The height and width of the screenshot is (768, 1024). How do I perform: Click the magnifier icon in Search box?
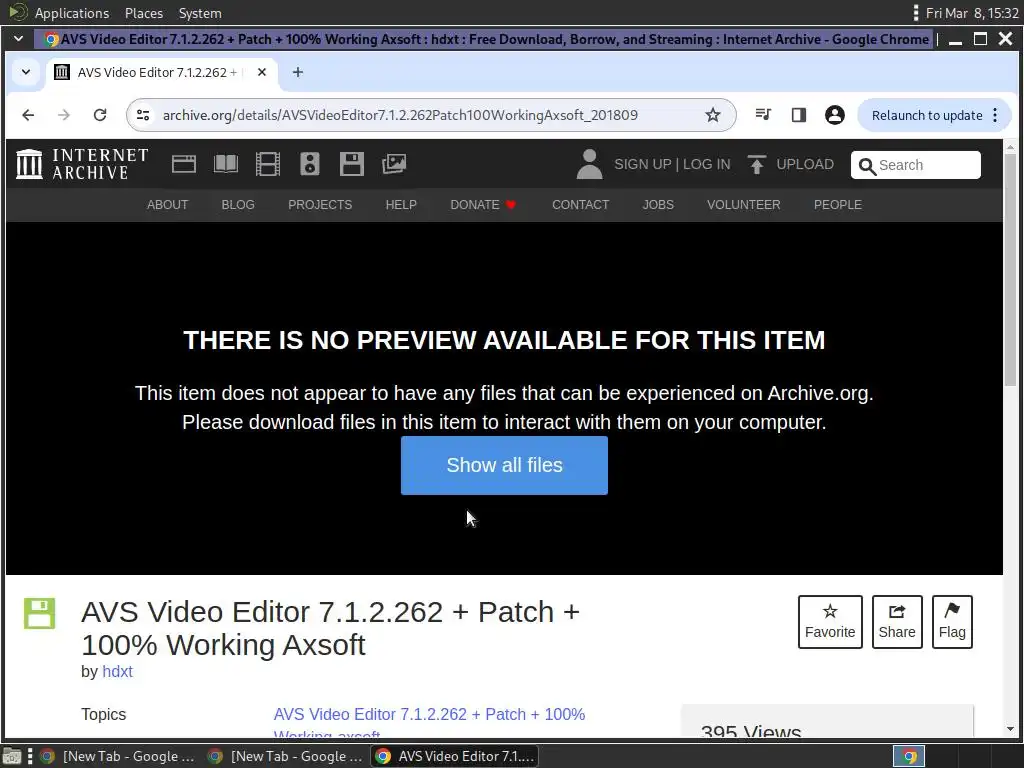(x=867, y=167)
